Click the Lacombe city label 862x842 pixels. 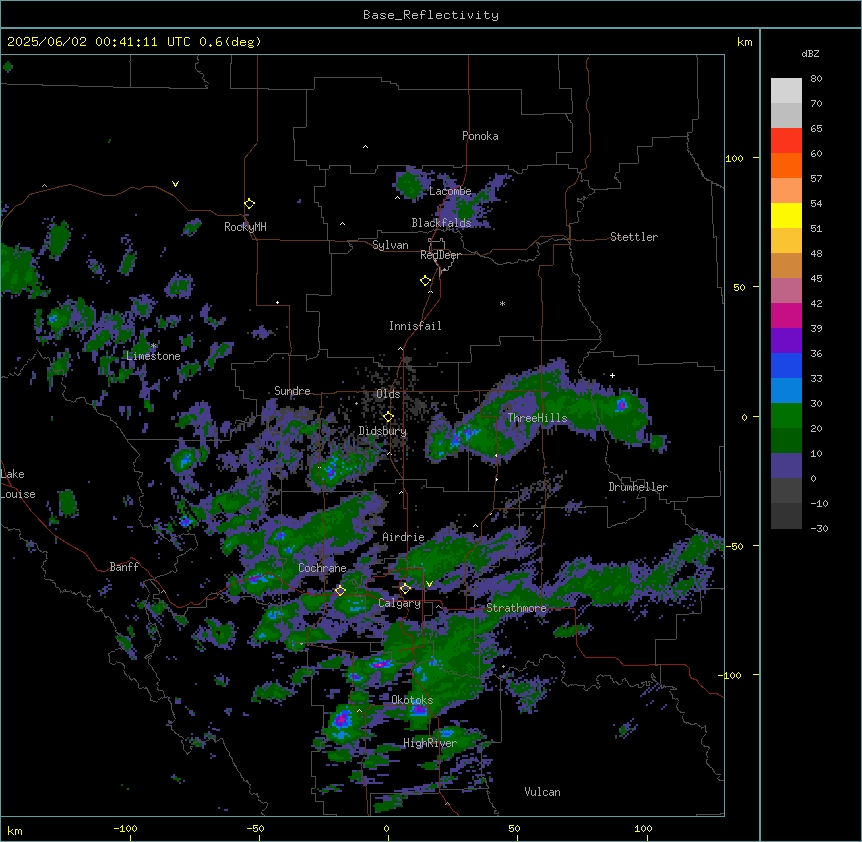point(450,191)
